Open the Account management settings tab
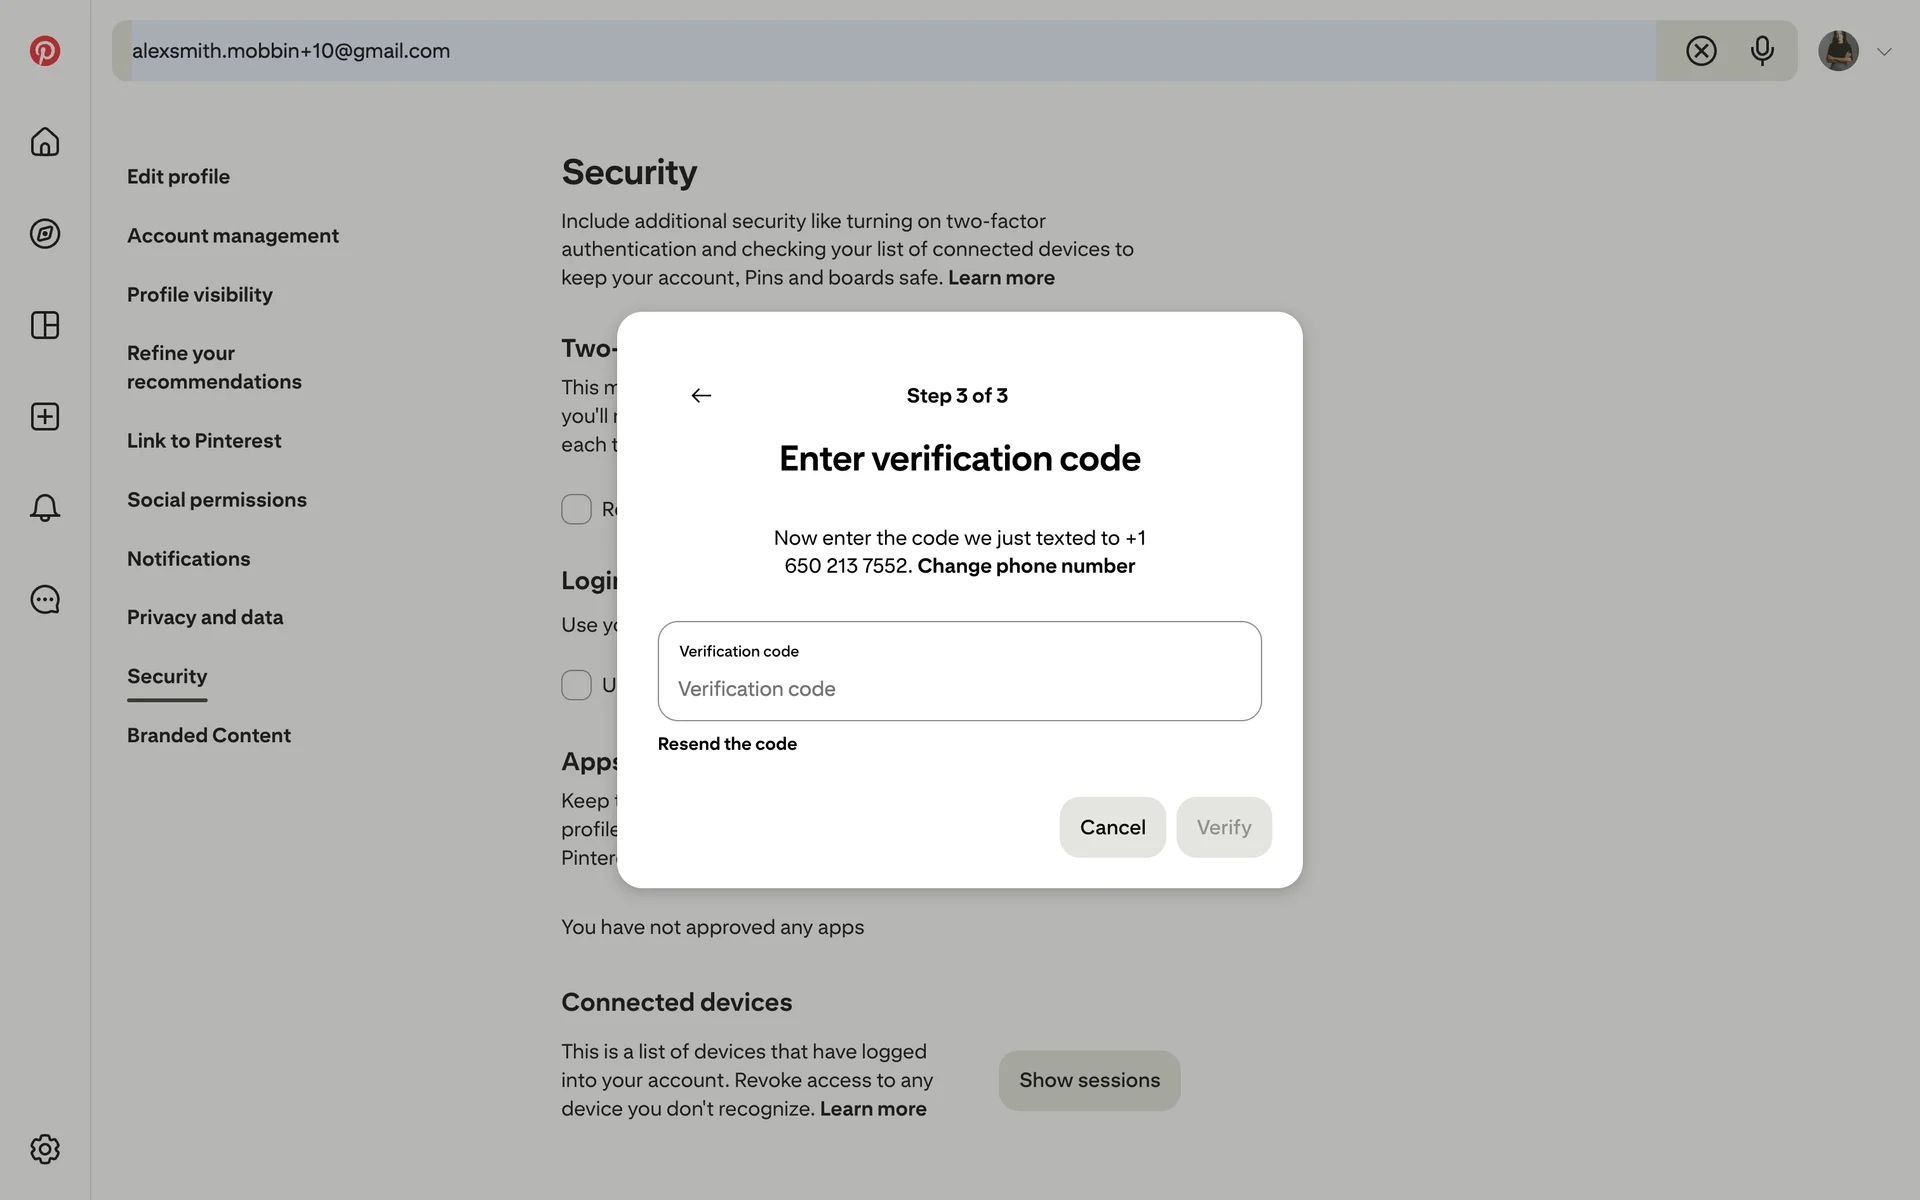Viewport: 1920px width, 1200px height. (233, 236)
